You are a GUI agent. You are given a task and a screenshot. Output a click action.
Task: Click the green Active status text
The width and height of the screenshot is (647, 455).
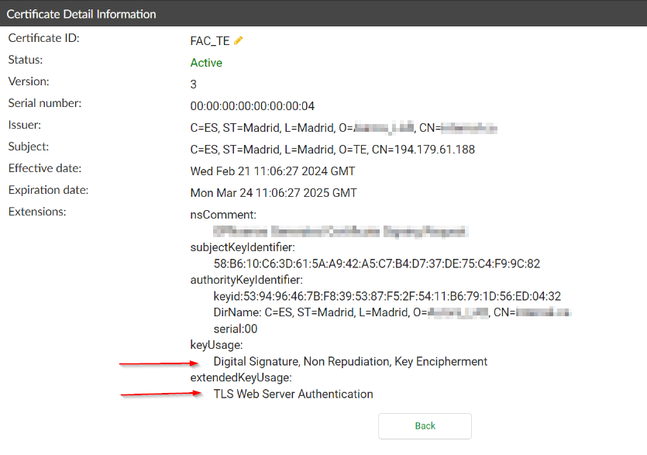click(x=206, y=62)
